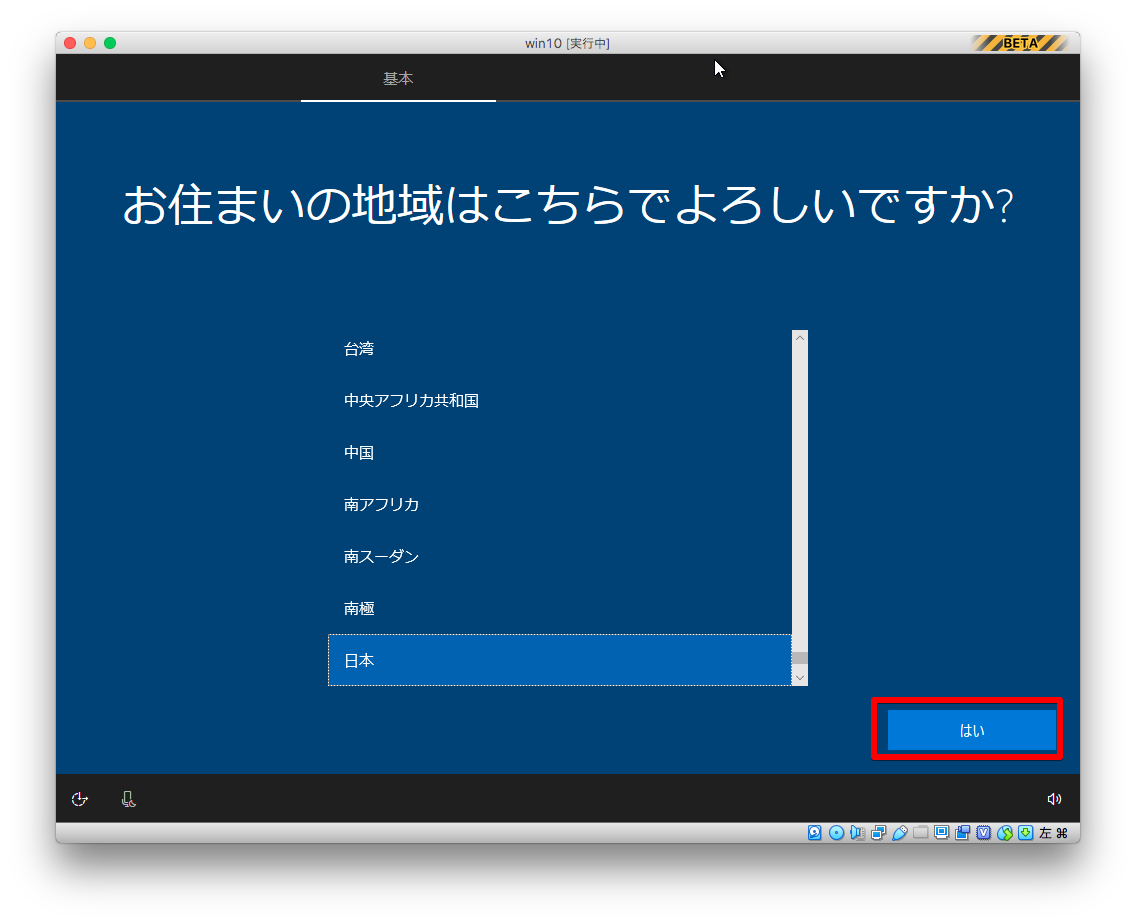
Task: Select 台湾 in the region list
Action: point(559,349)
